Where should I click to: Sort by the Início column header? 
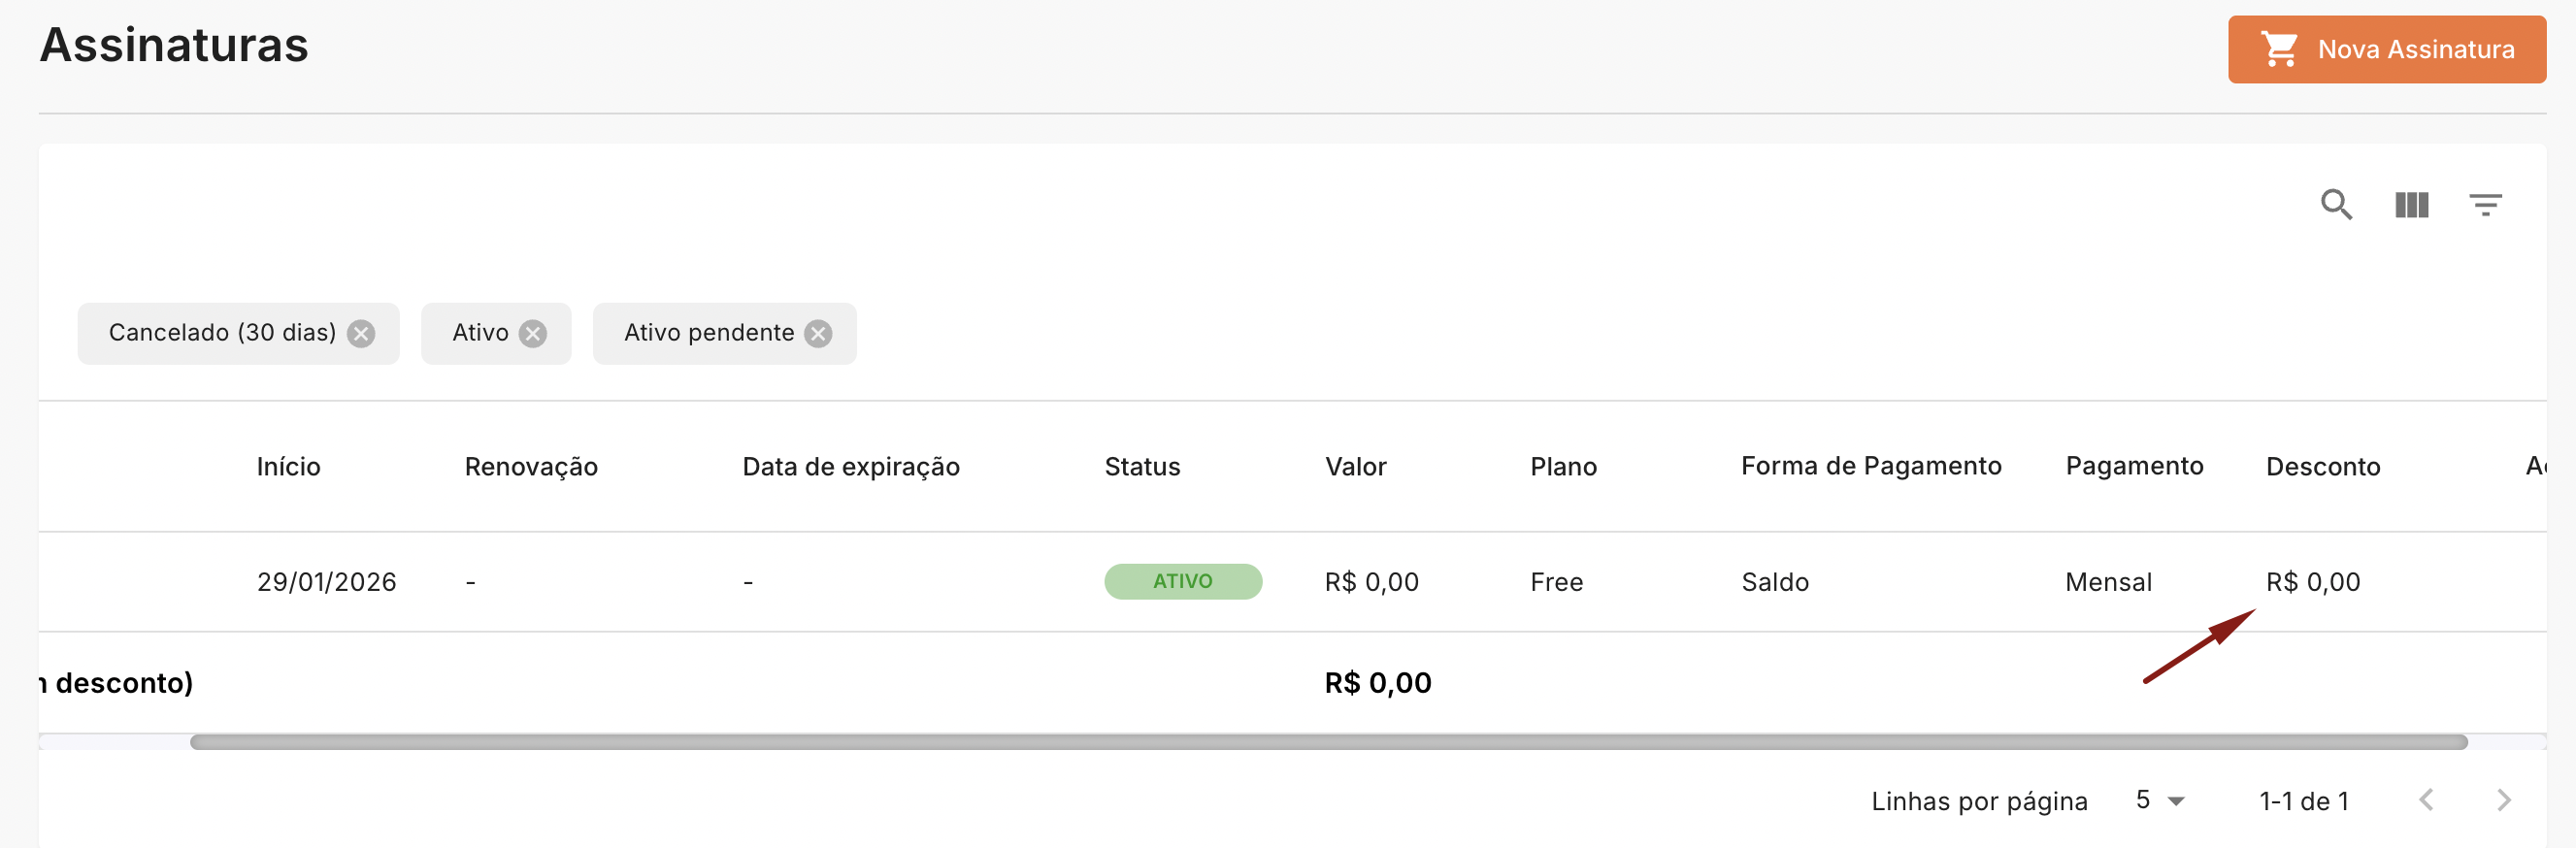[288, 466]
